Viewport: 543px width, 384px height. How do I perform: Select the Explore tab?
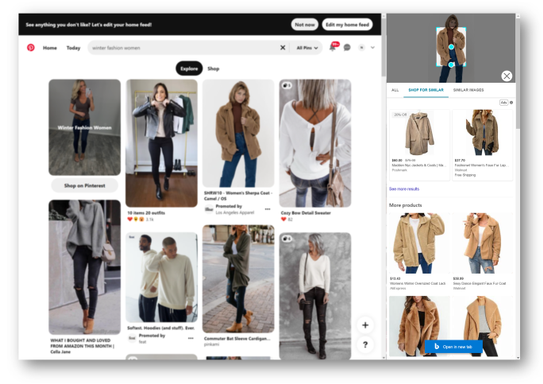189,69
